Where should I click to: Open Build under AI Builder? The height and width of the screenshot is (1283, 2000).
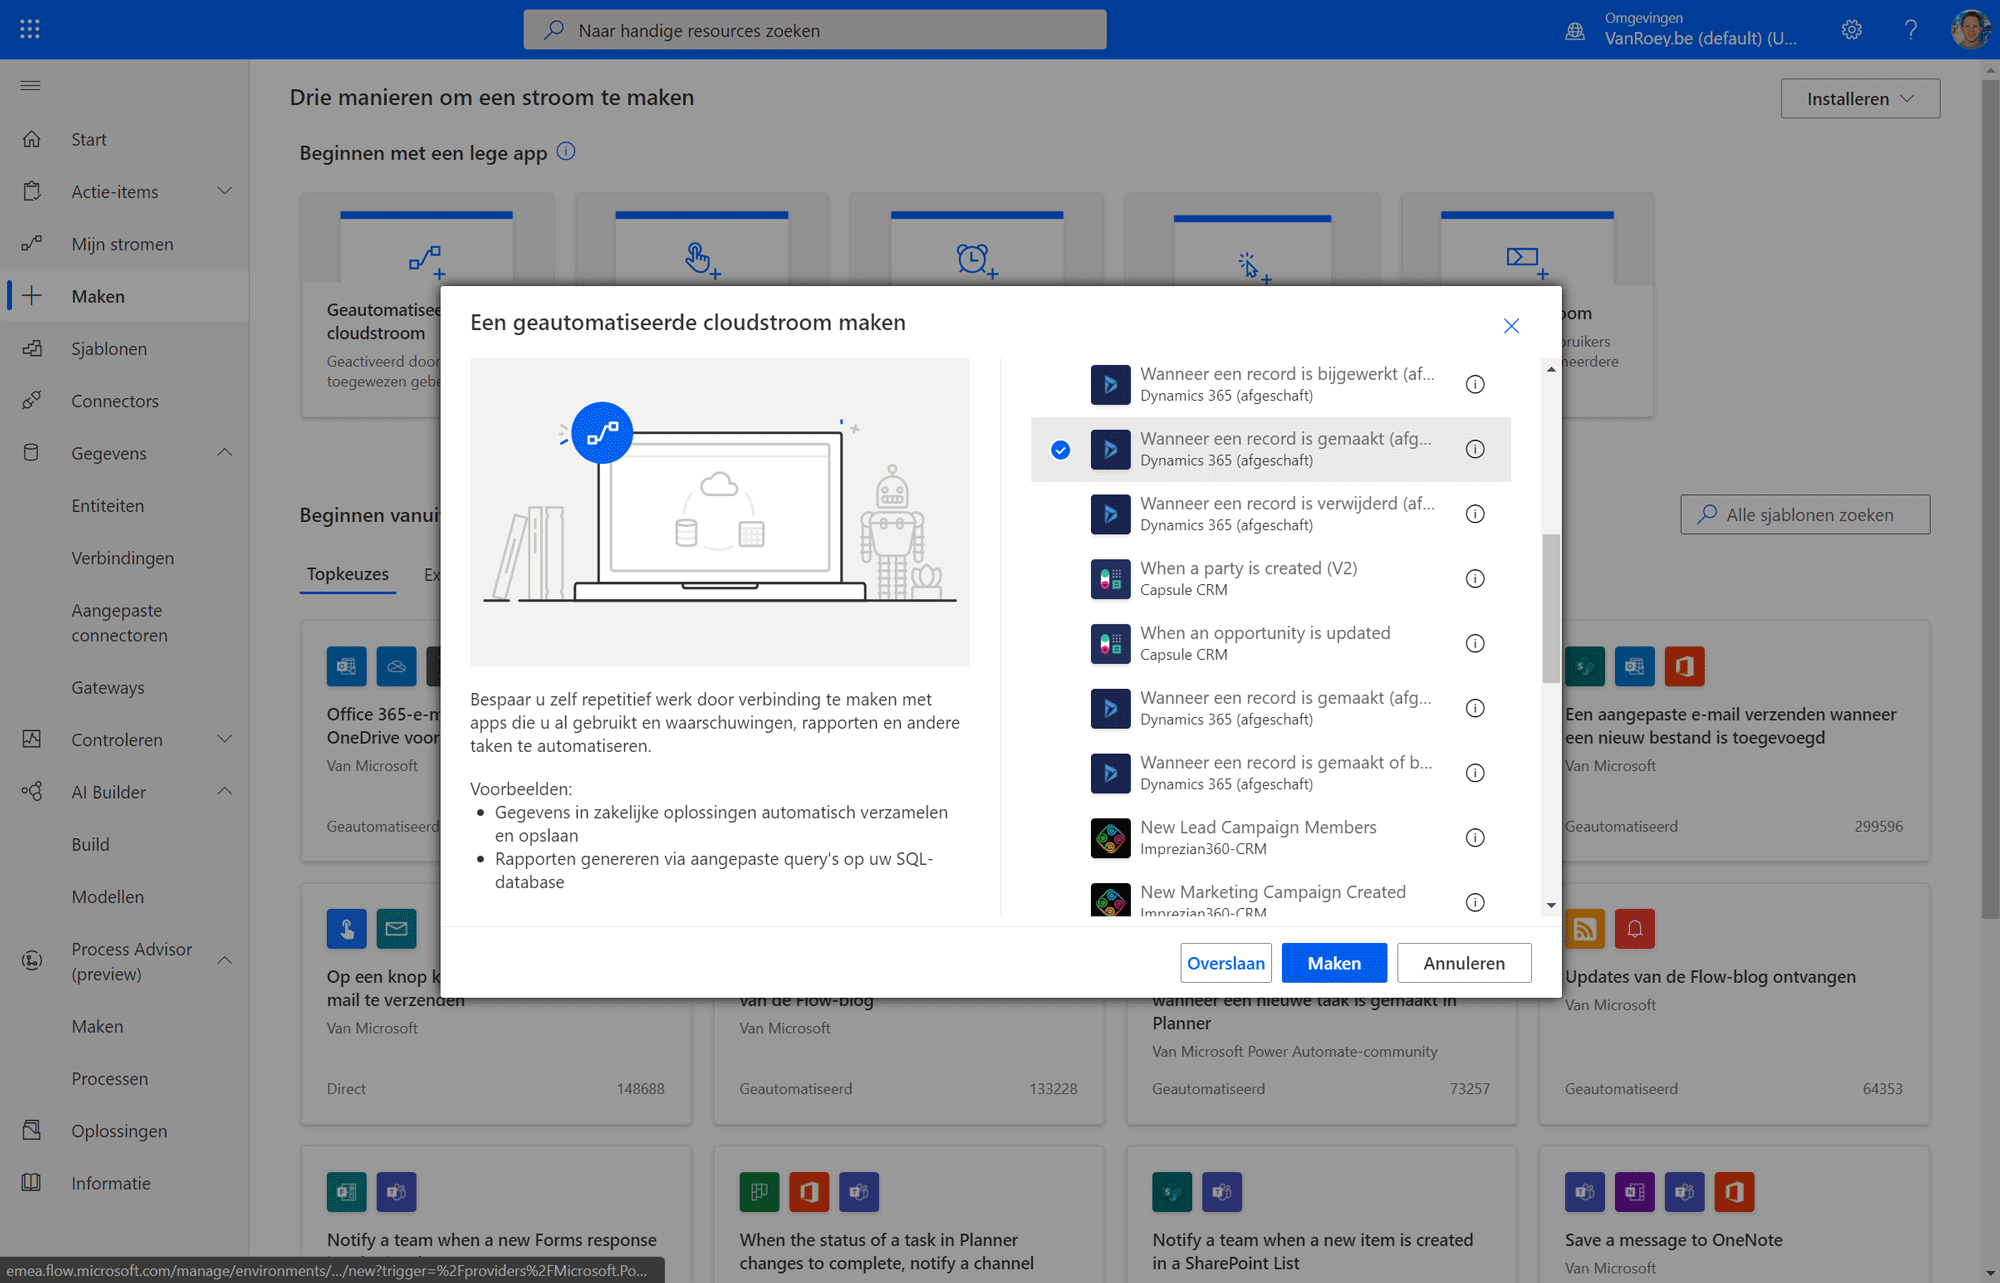click(91, 844)
